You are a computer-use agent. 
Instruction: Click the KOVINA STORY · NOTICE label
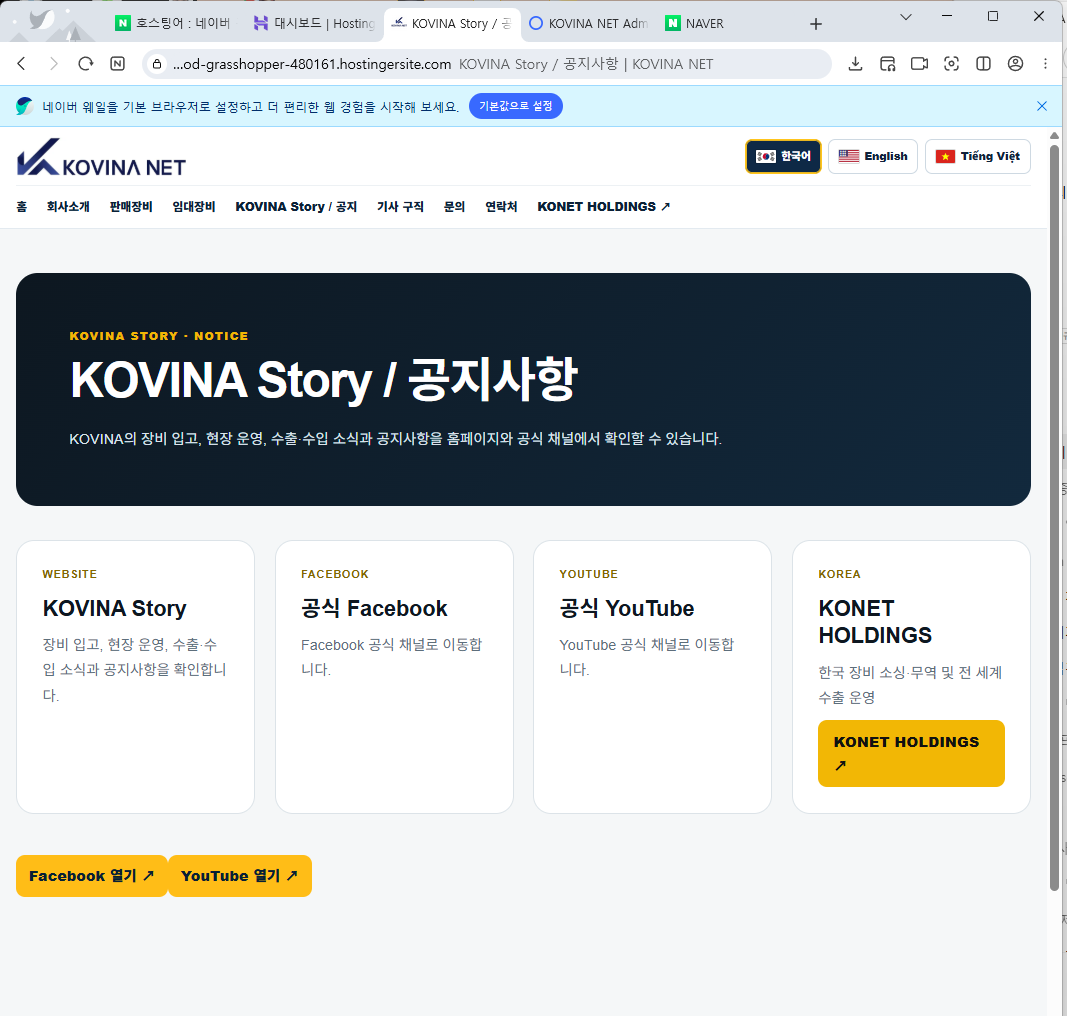tap(159, 336)
